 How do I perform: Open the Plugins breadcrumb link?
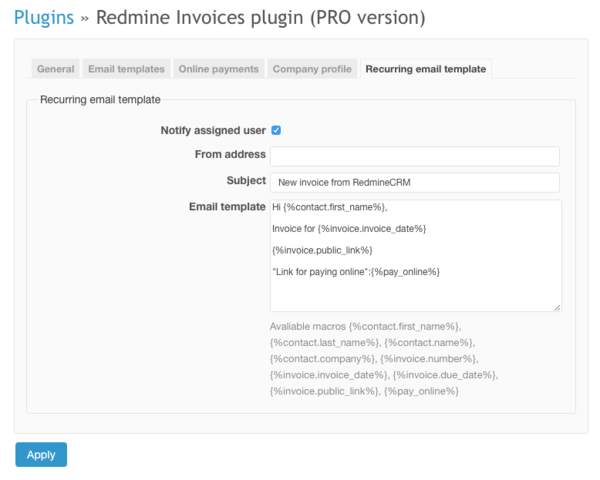click(43, 18)
